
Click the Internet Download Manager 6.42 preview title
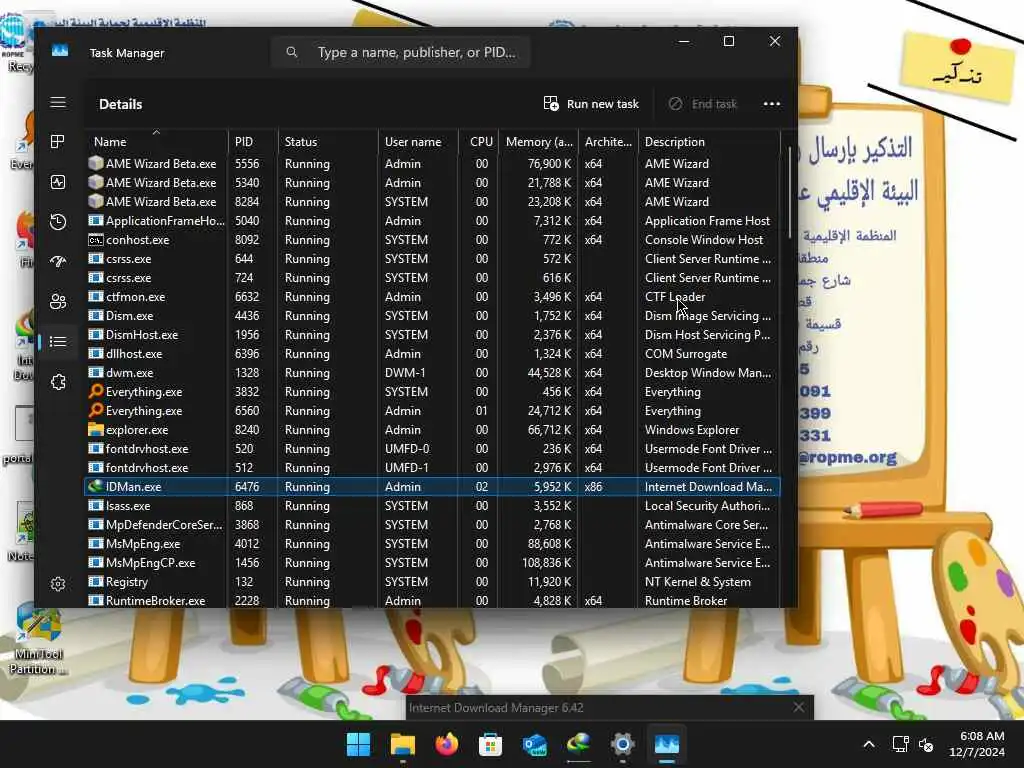pyautogui.click(x=496, y=707)
